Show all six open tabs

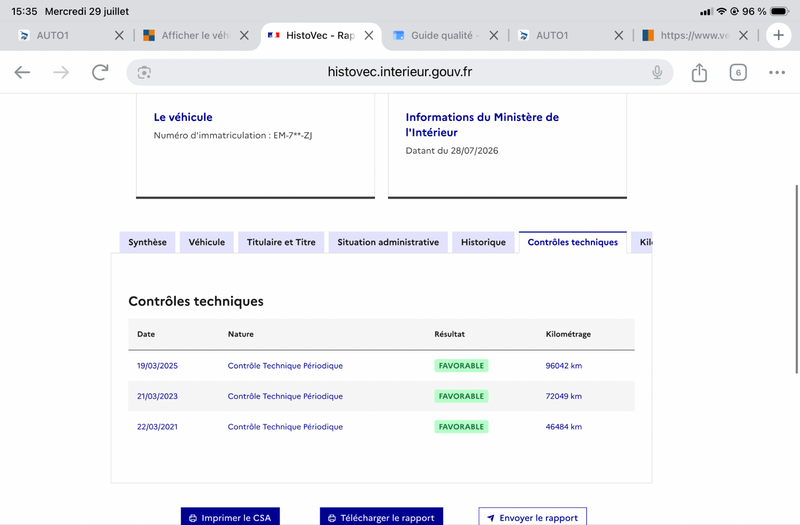[738, 72]
